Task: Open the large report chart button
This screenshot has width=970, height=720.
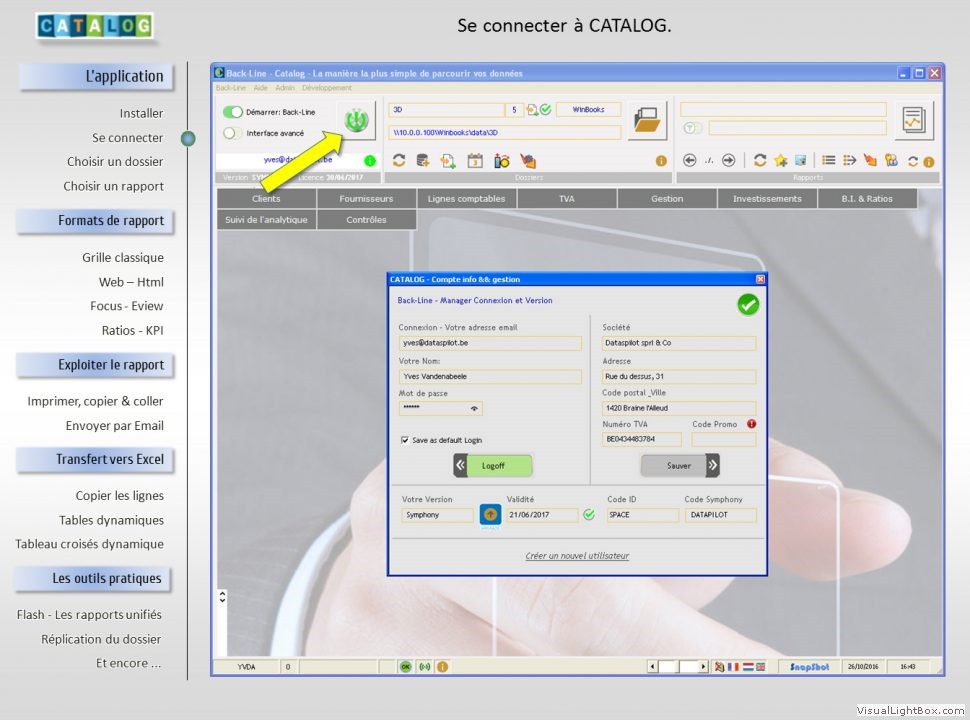Action: pos(914,120)
